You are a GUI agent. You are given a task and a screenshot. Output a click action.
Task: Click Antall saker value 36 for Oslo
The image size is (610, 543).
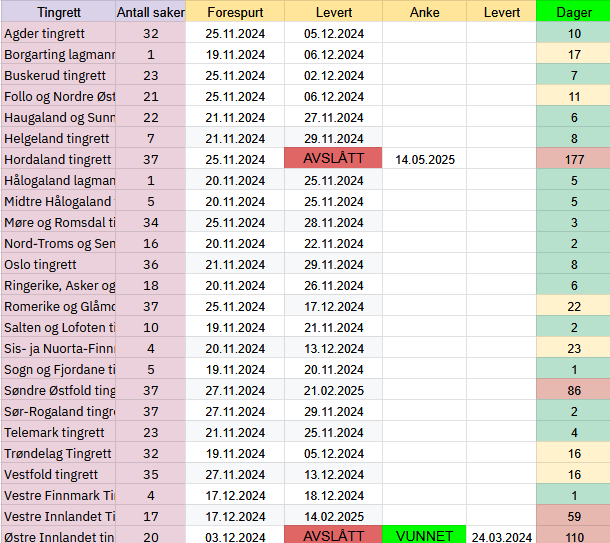click(151, 264)
